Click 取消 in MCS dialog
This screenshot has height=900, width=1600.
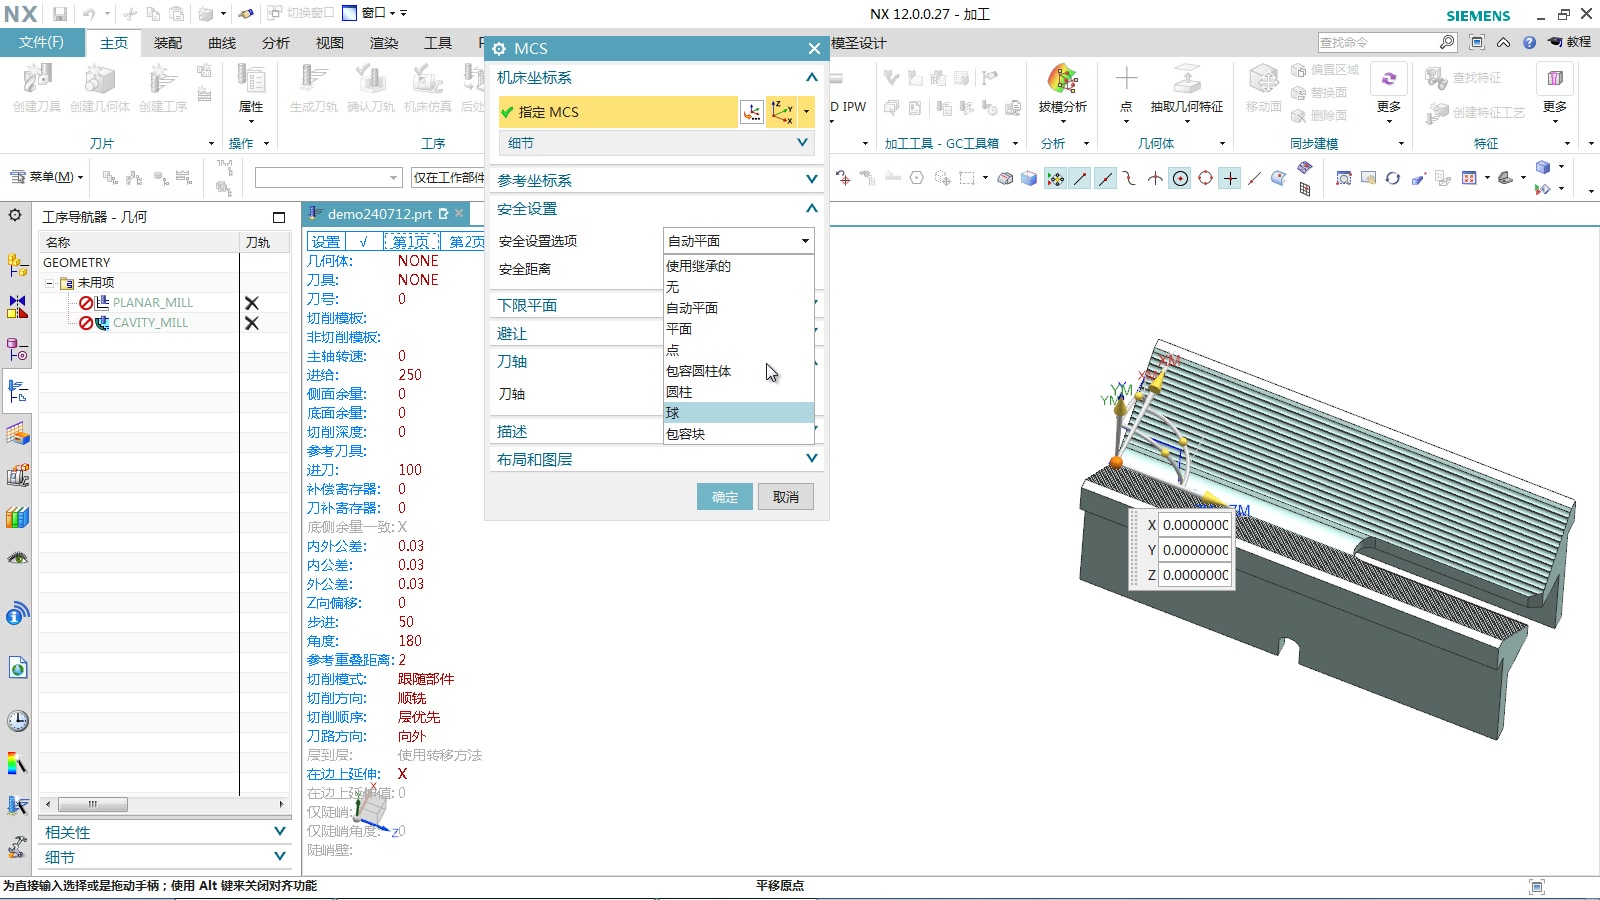click(x=786, y=497)
